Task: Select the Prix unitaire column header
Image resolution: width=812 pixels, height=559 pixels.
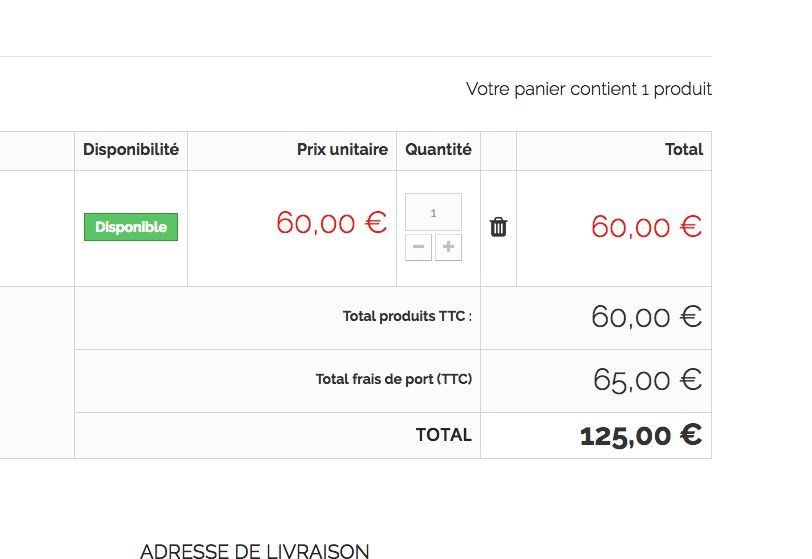Action: (x=342, y=150)
